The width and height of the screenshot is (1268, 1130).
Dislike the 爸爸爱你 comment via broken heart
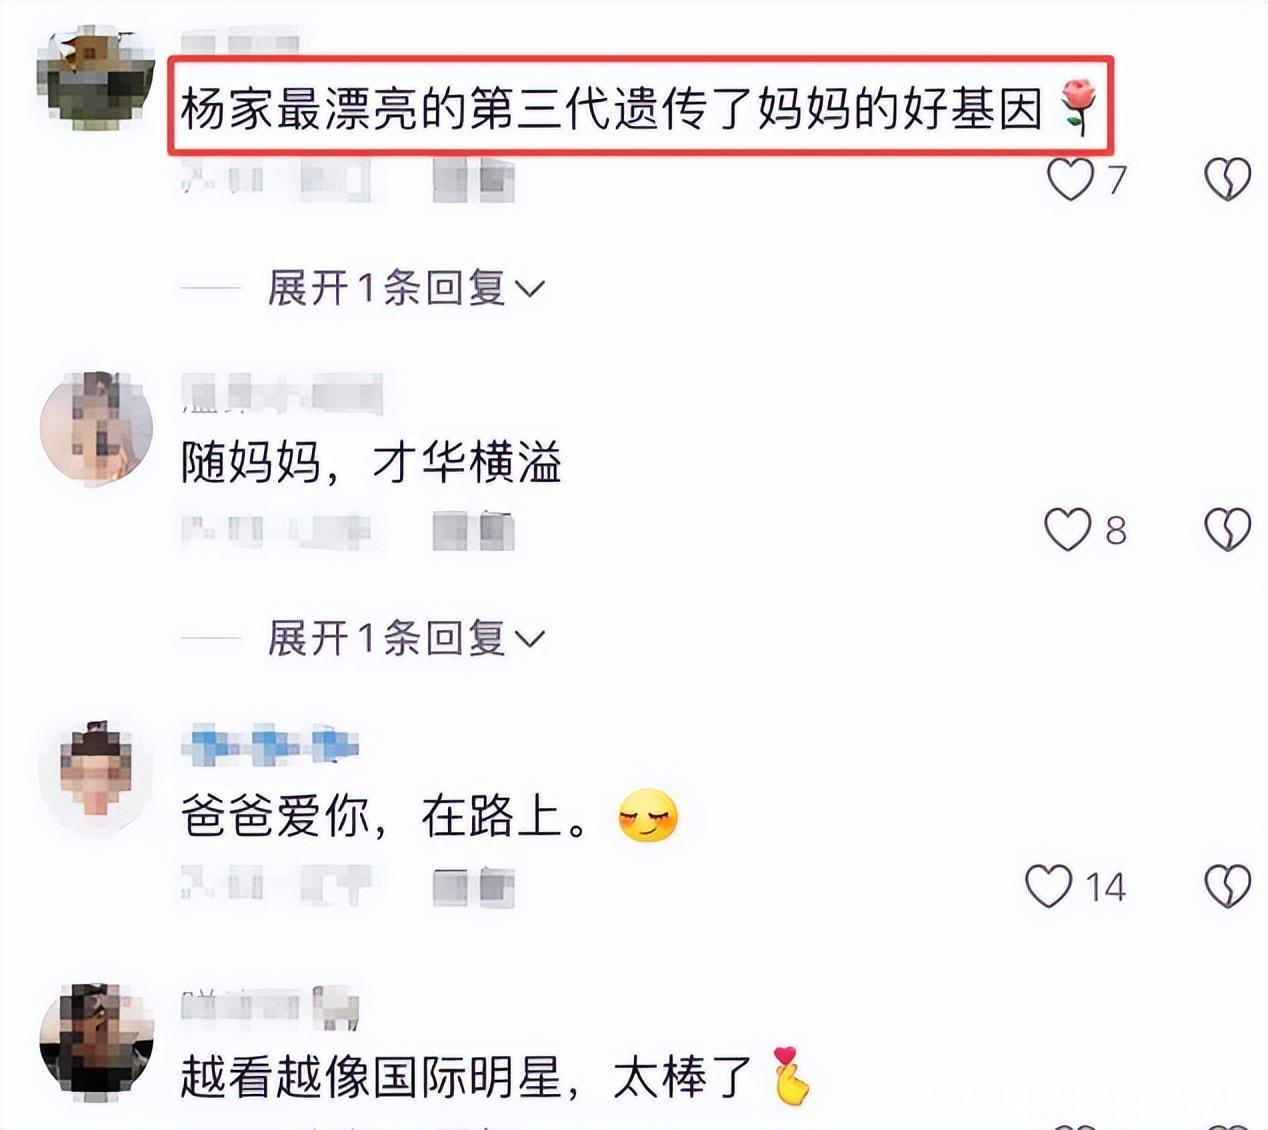pos(1227,886)
